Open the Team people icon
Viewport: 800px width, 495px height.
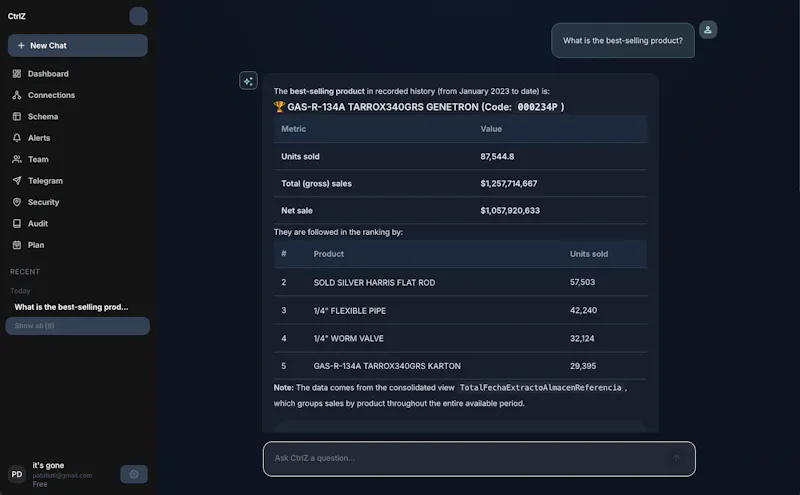pos(17,159)
